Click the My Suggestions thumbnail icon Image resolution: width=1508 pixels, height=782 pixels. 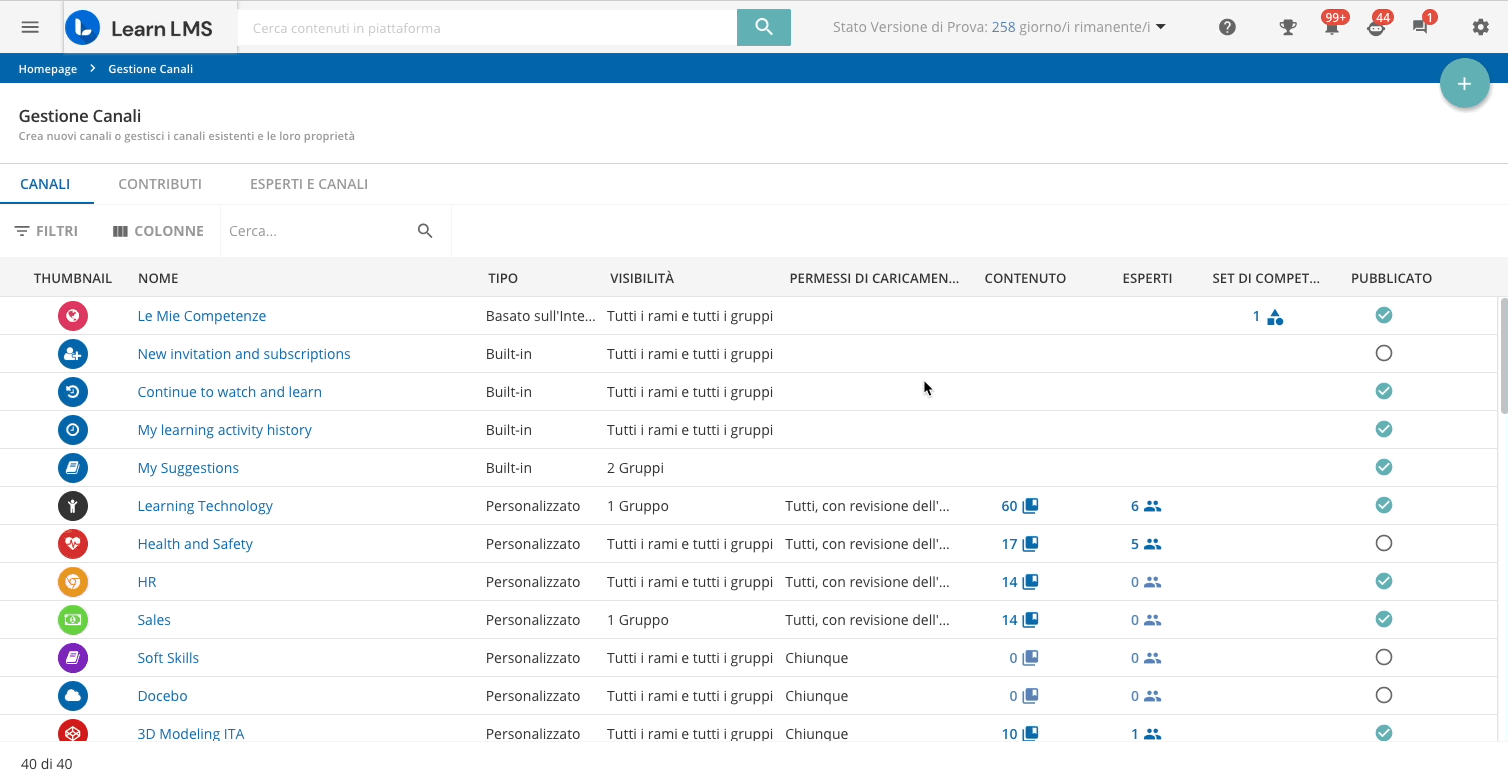pos(73,468)
